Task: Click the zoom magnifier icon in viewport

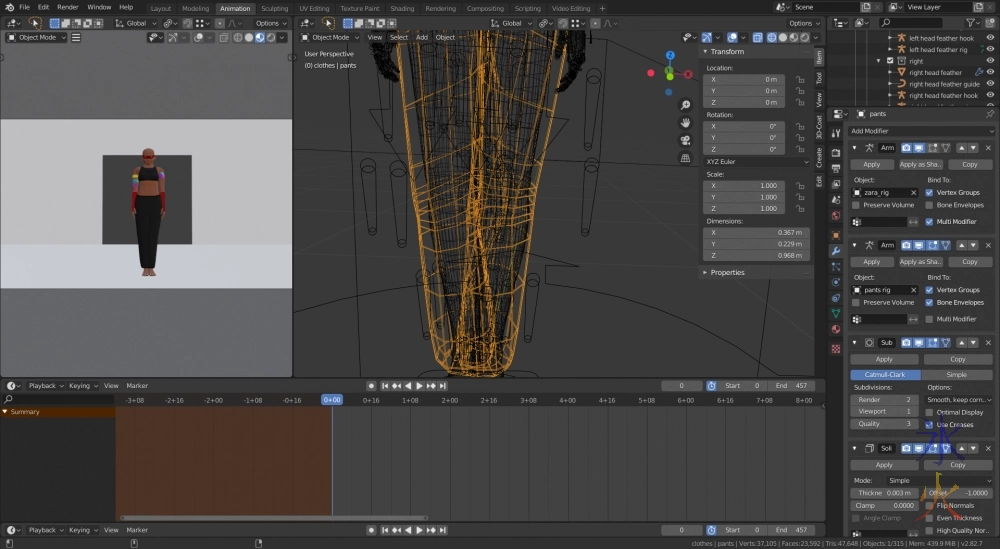Action: tap(685, 105)
